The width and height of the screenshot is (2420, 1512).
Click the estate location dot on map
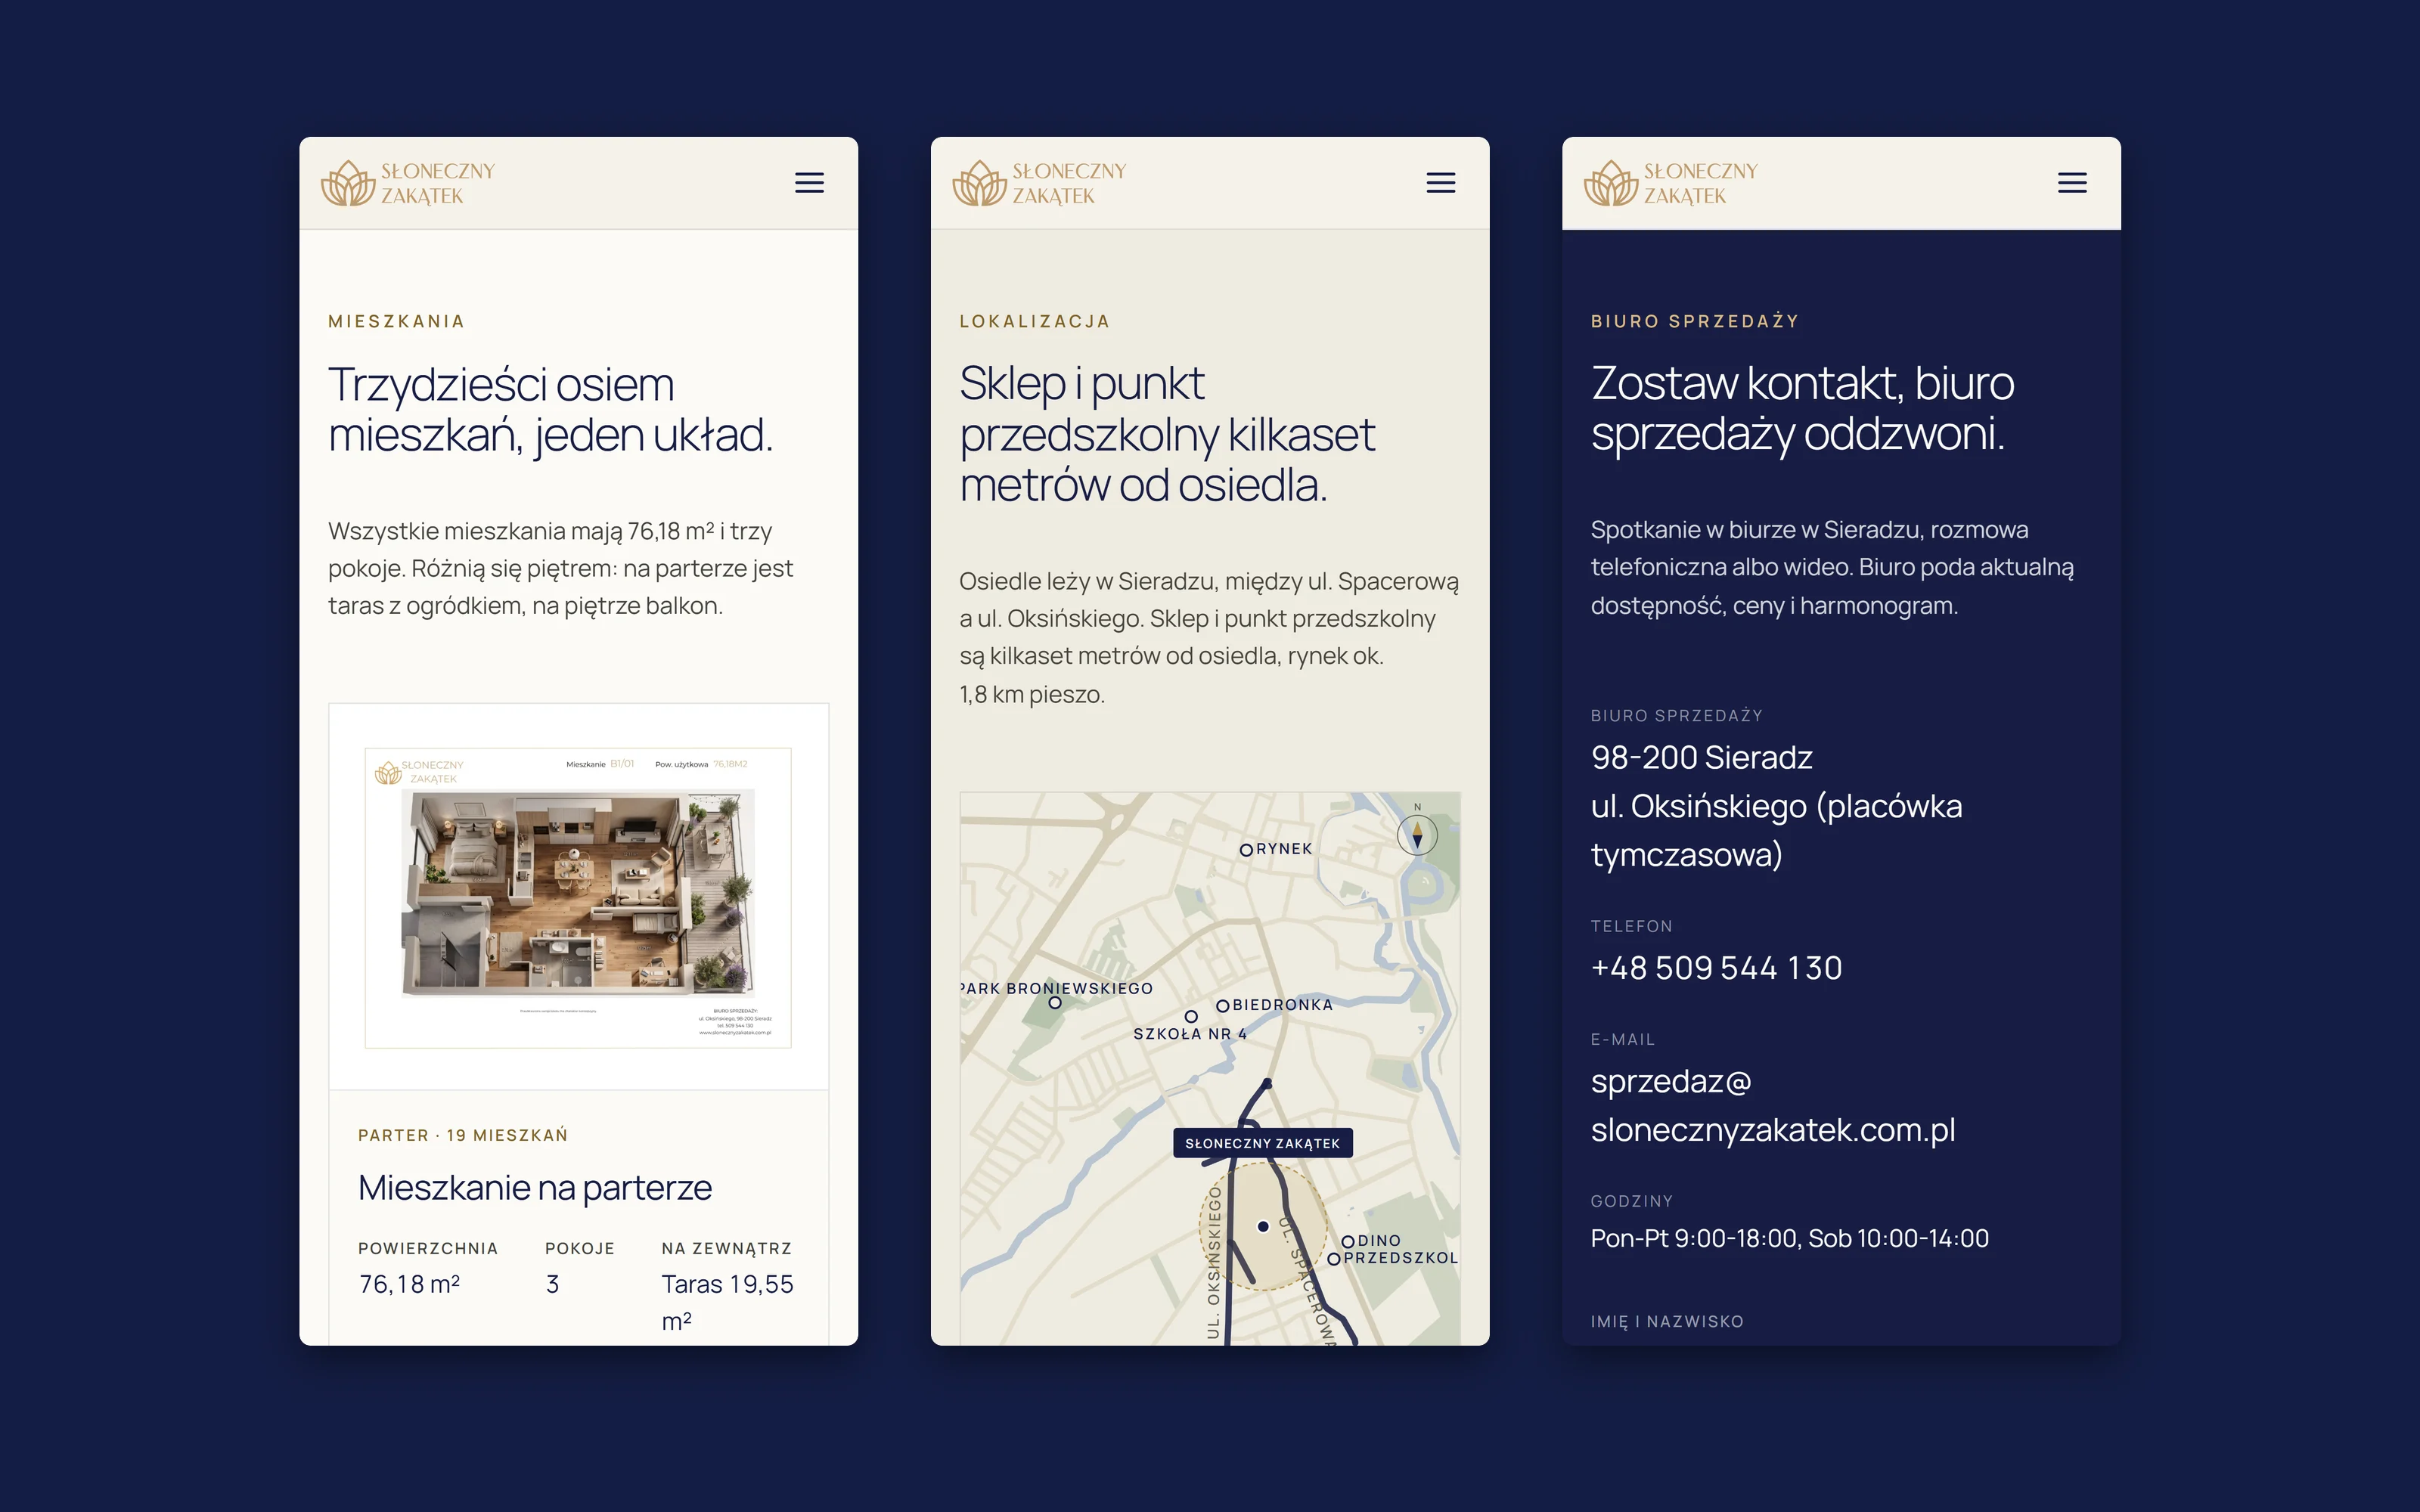1263,1226
